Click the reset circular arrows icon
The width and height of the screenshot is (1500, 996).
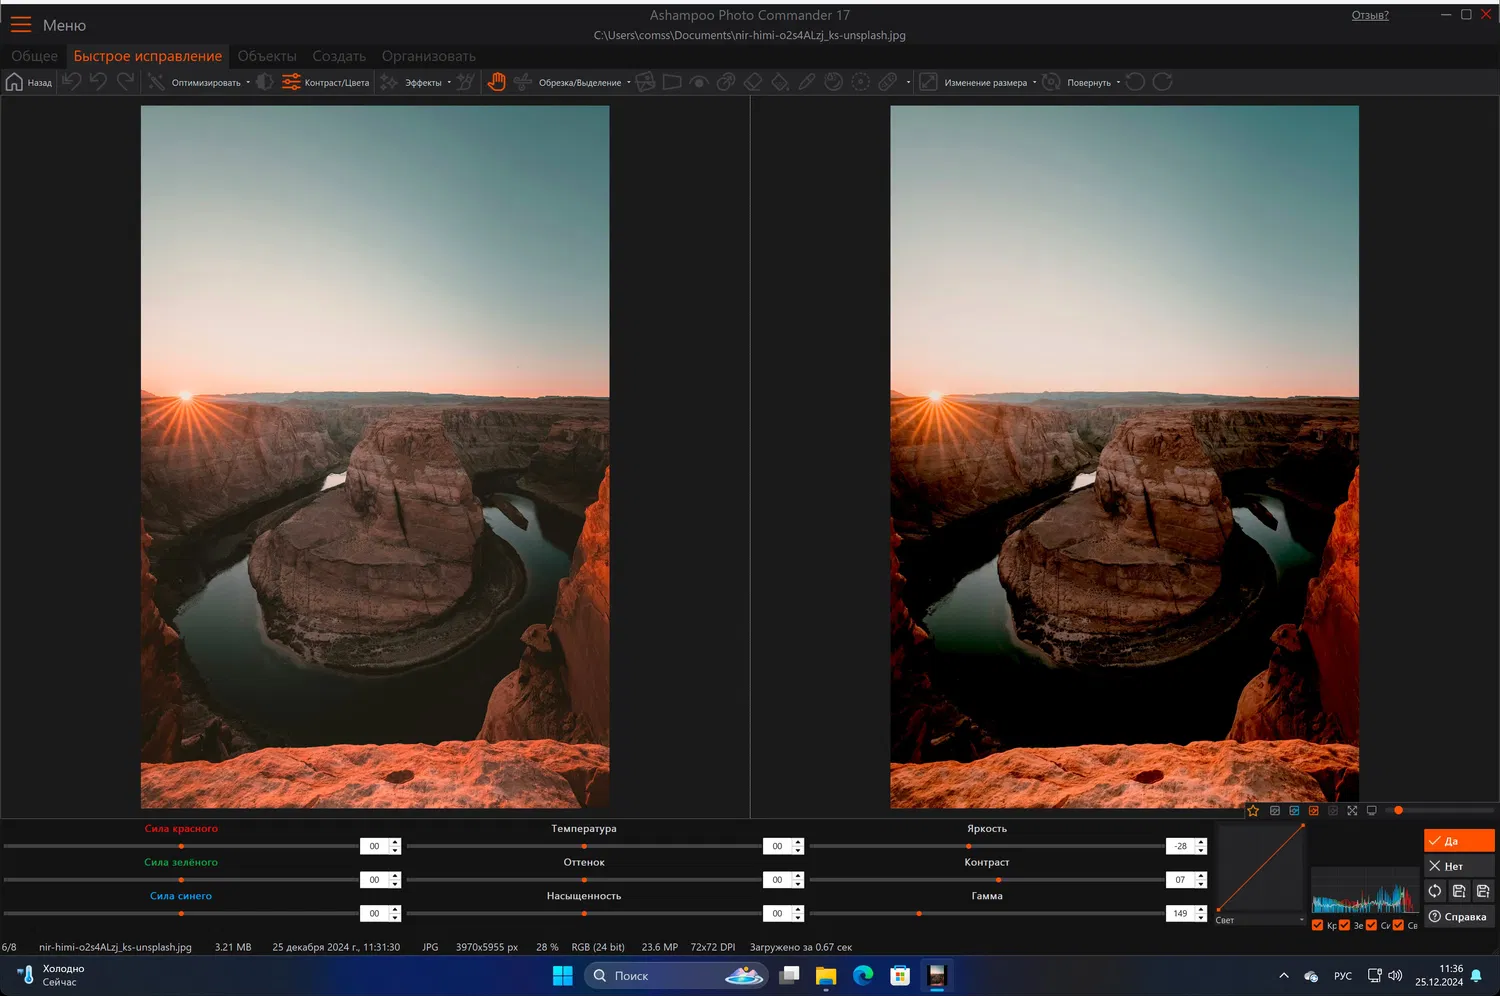point(1435,891)
